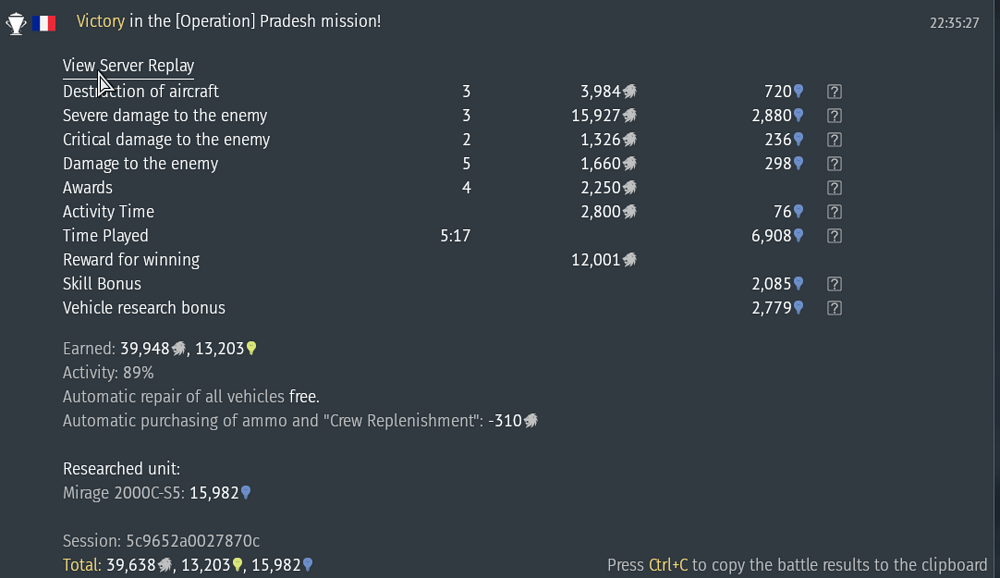Open help icon for Skill Bonus row
The width and height of the screenshot is (1000, 578).
point(834,284)
